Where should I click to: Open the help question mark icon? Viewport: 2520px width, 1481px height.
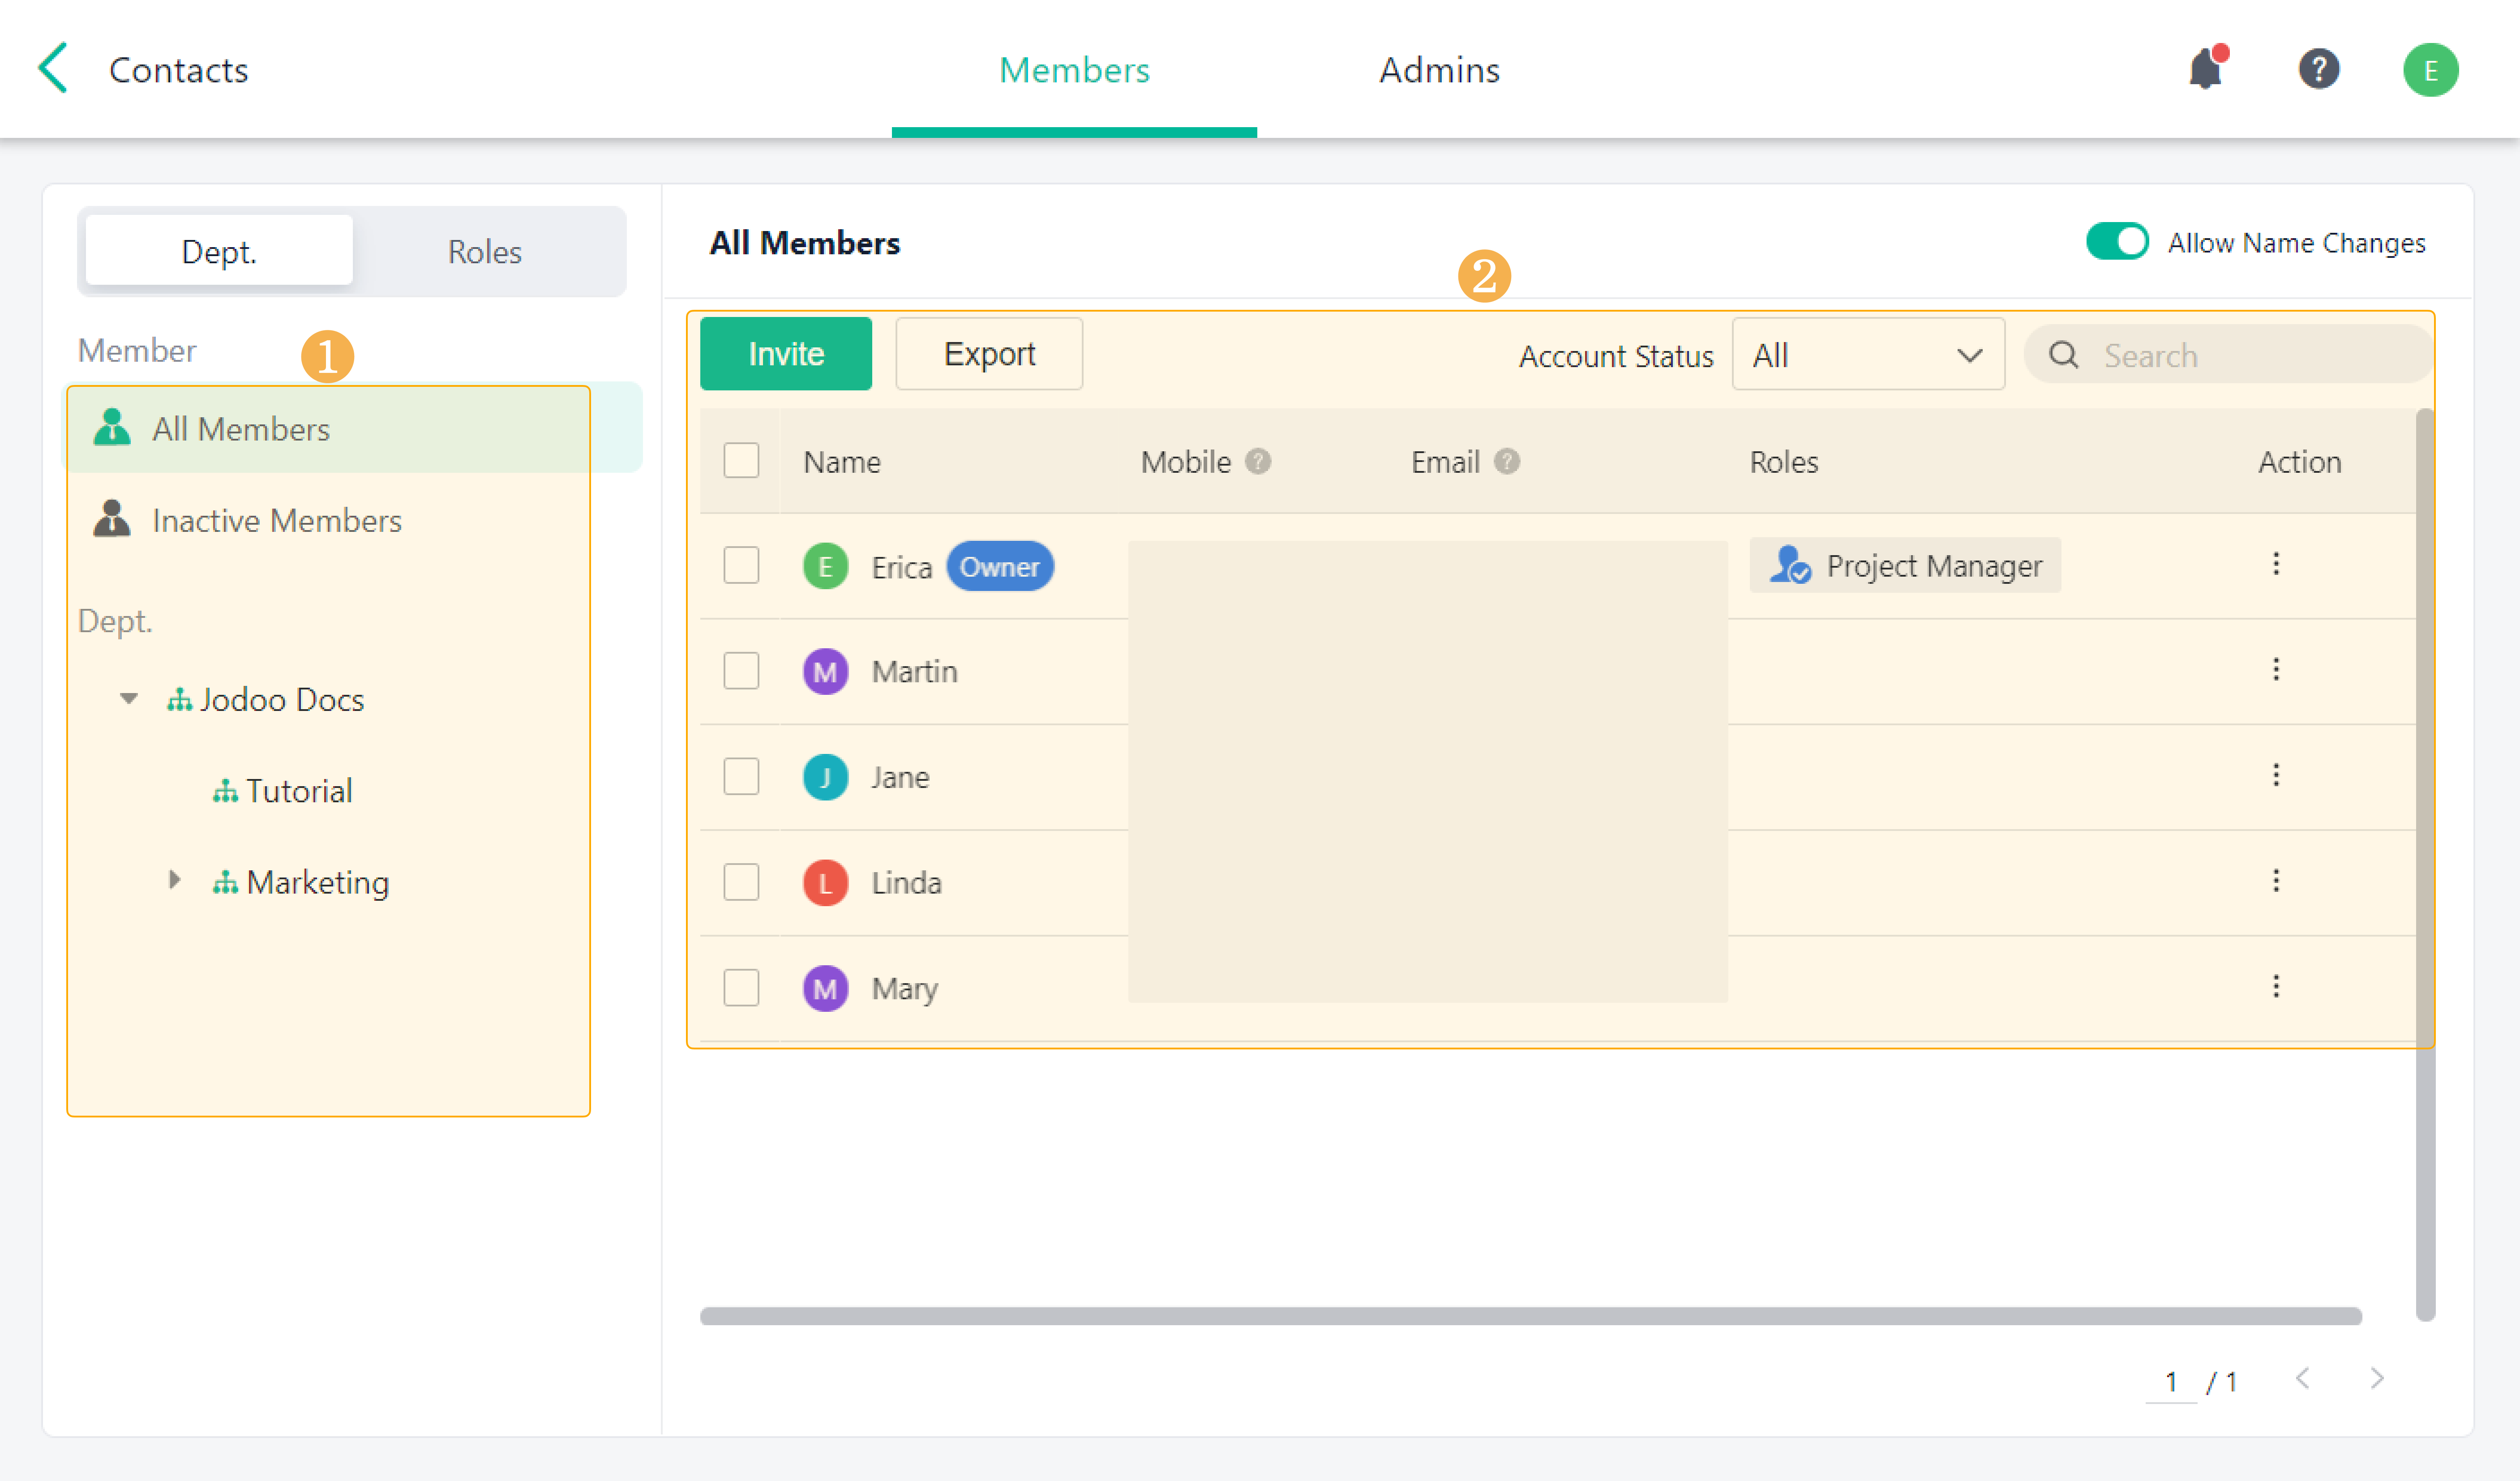[2318, 69]
